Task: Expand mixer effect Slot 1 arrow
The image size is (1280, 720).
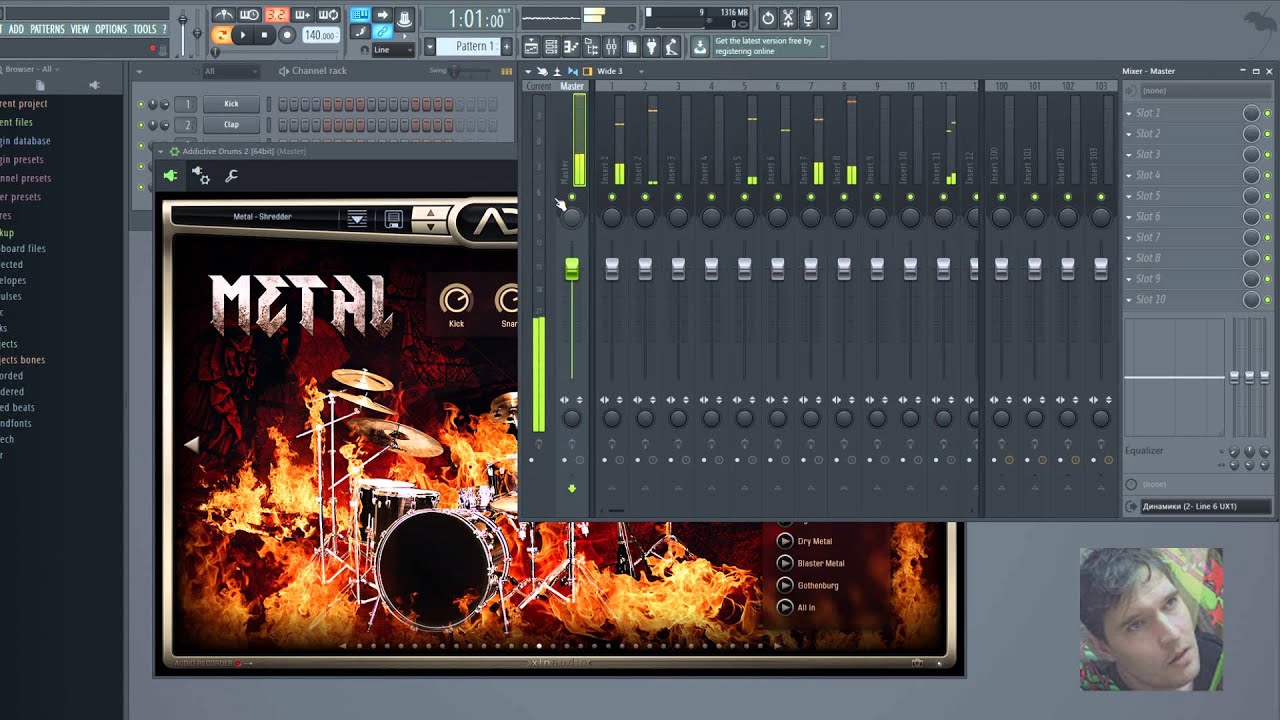Action: pyautogui.click(x=1129, y=113)
